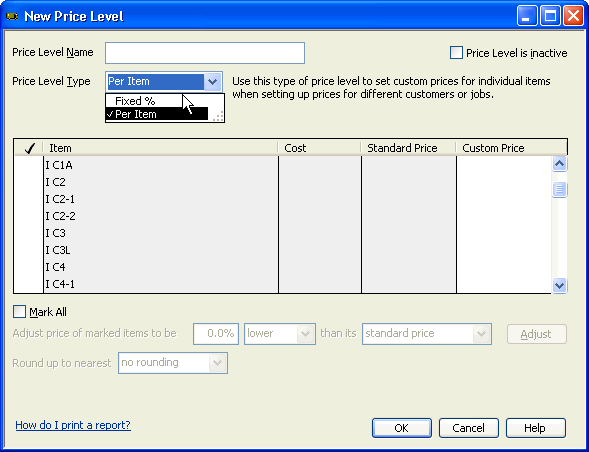The height and width of the screenshot is (452, 589).
Task: Open the Price Level Type dropdown arrow
Action: 213,82
